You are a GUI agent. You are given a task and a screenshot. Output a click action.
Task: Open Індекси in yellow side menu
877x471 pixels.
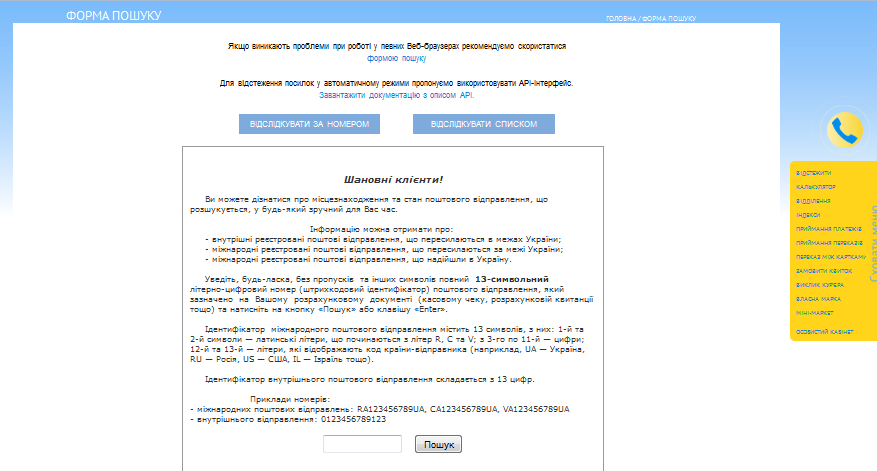point(808,215)
